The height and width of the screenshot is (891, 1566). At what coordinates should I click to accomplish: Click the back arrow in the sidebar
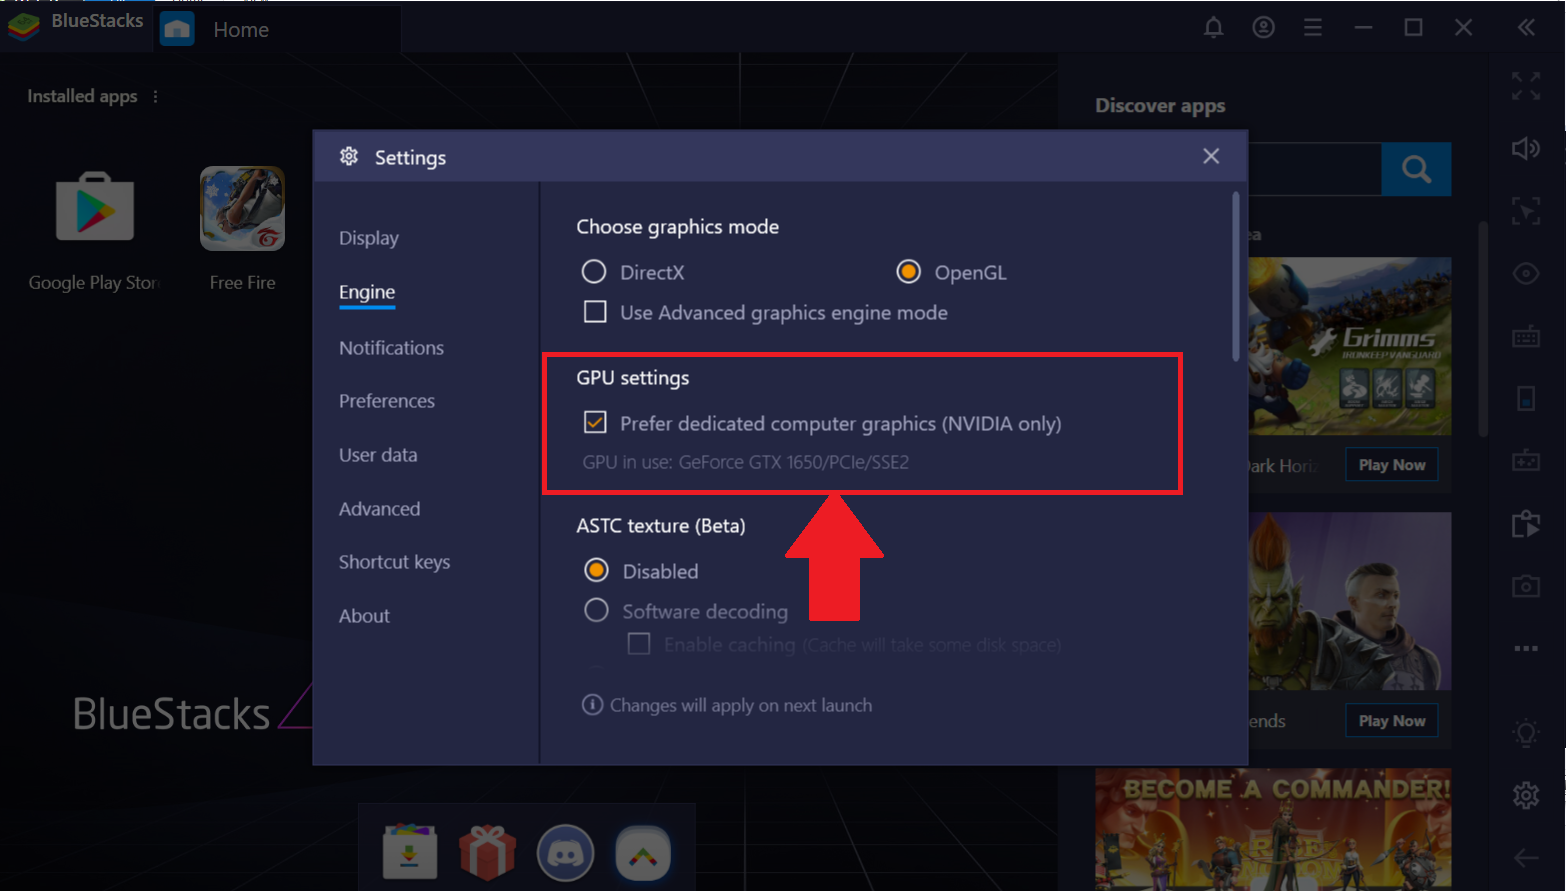[1526, 858]
